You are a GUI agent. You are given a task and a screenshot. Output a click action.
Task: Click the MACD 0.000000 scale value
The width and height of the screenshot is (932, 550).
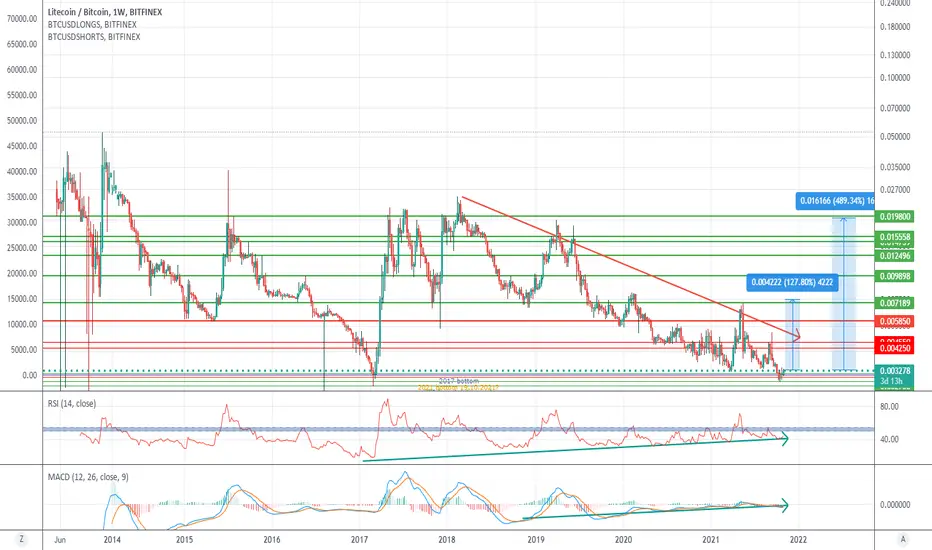(x=895, y=504)
